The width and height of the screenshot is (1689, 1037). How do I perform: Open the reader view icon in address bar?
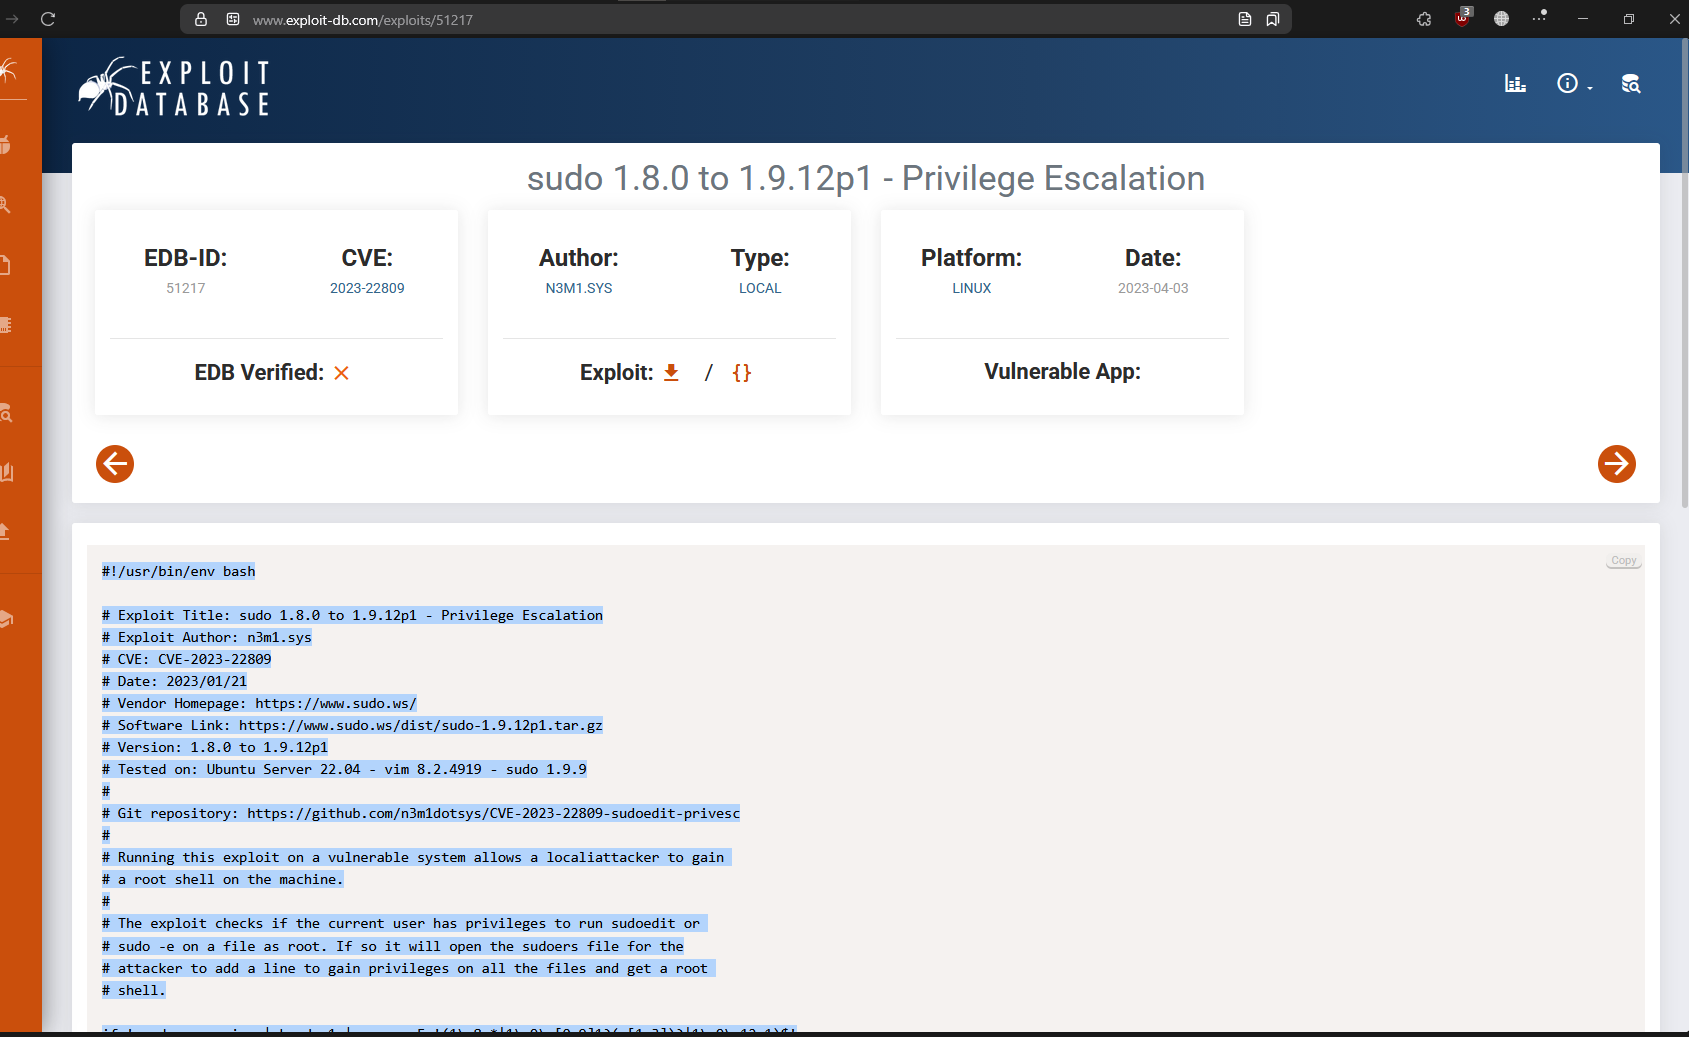coord(1245,19)
